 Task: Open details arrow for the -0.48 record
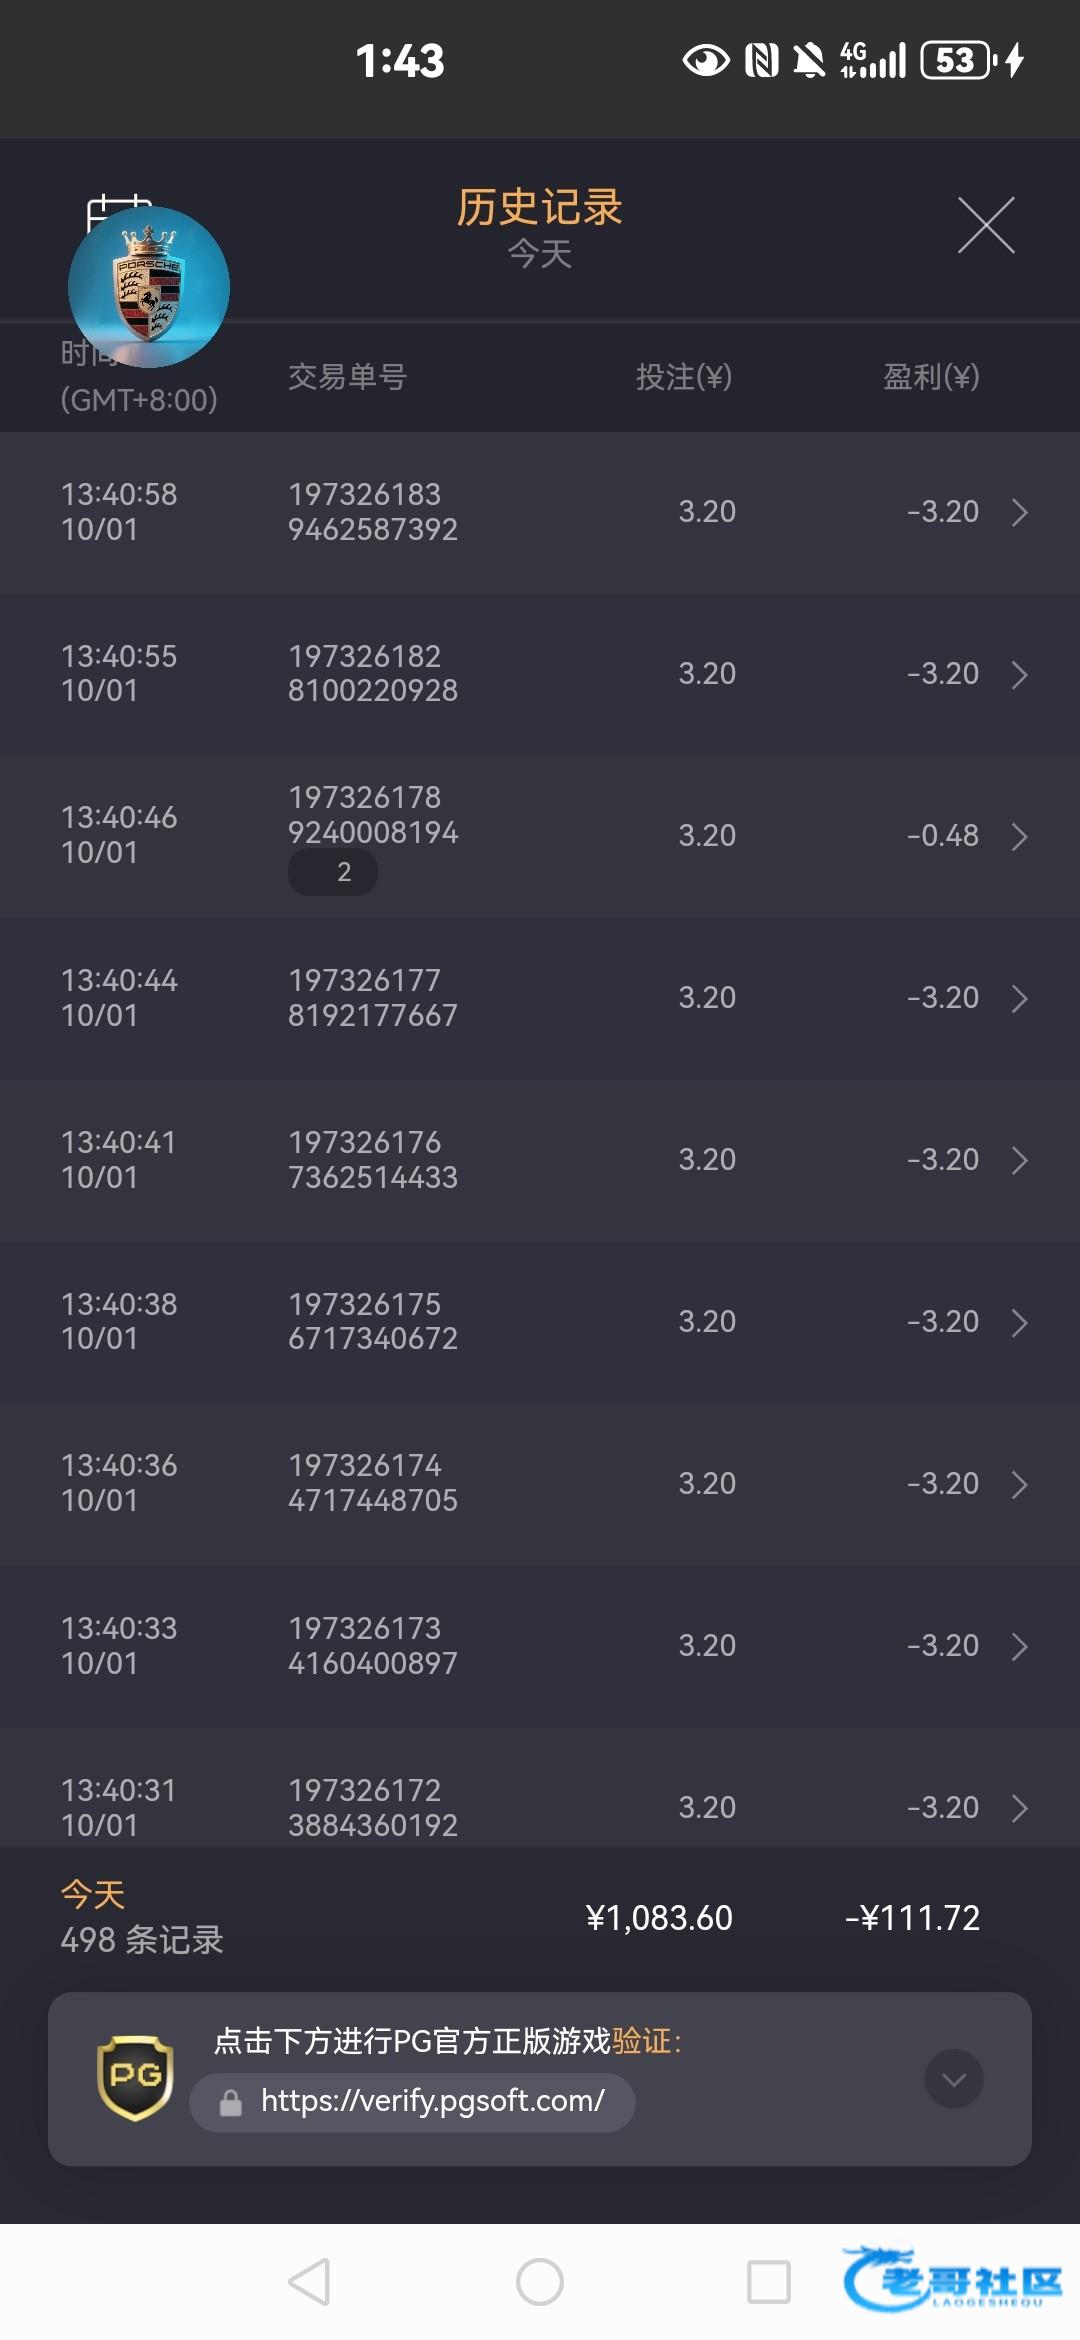point(1019,837)
